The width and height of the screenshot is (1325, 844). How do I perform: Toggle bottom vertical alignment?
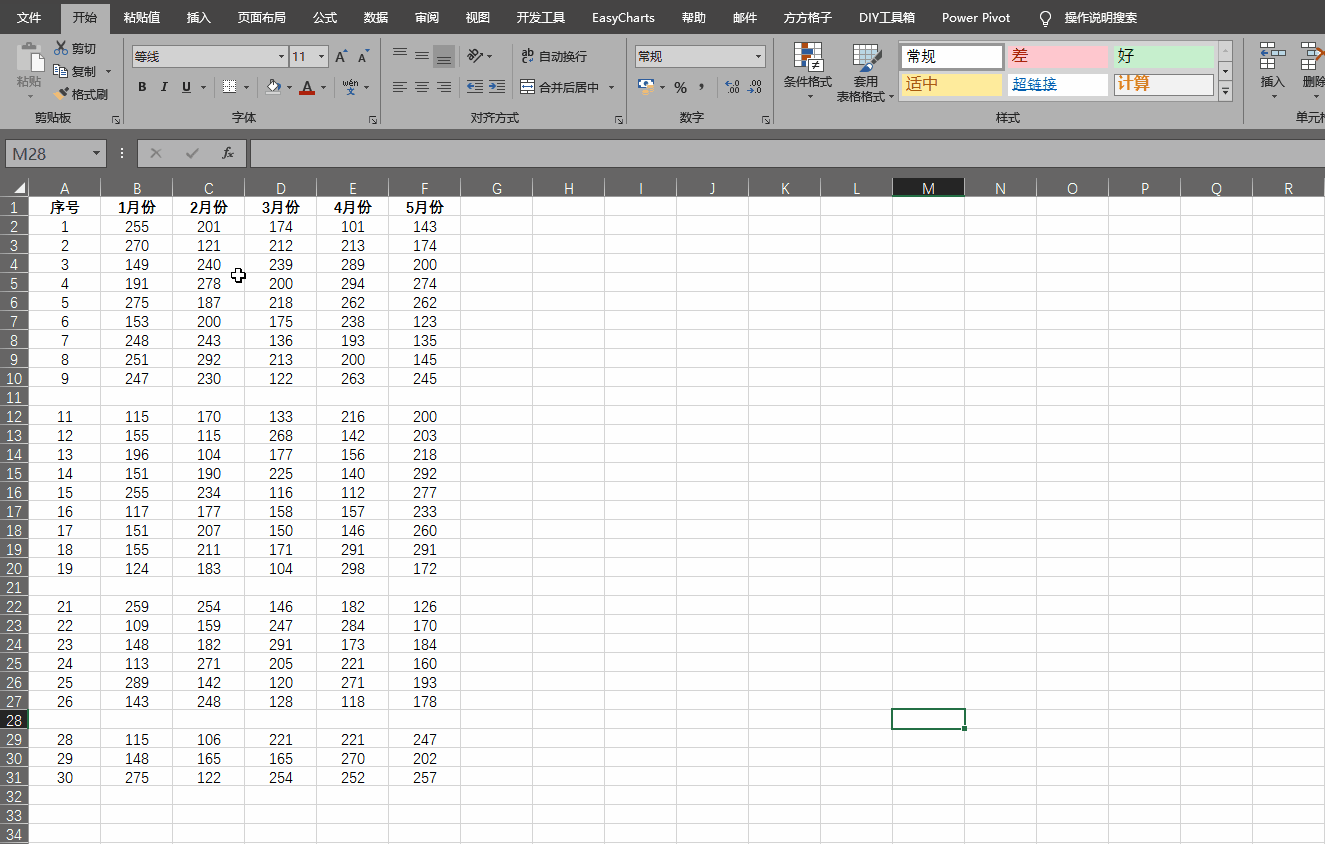coord(444,56)
